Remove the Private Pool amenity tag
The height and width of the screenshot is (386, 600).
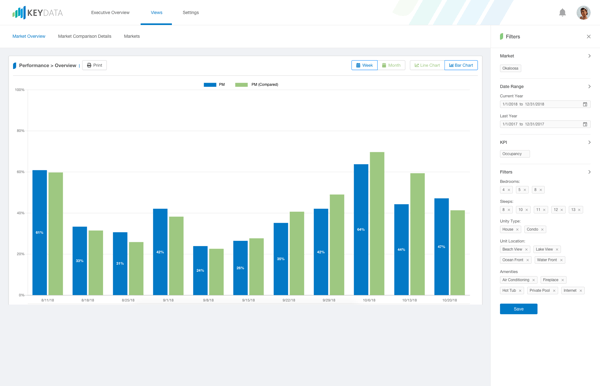point(554,291)
